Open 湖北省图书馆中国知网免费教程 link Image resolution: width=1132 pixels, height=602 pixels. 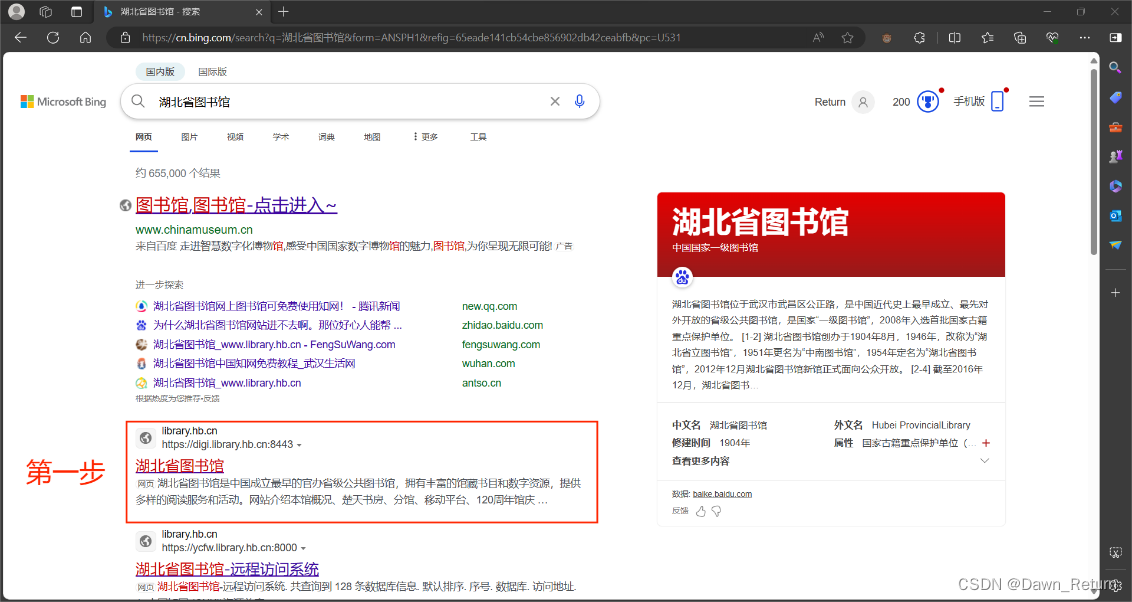[x=254, y=363]
